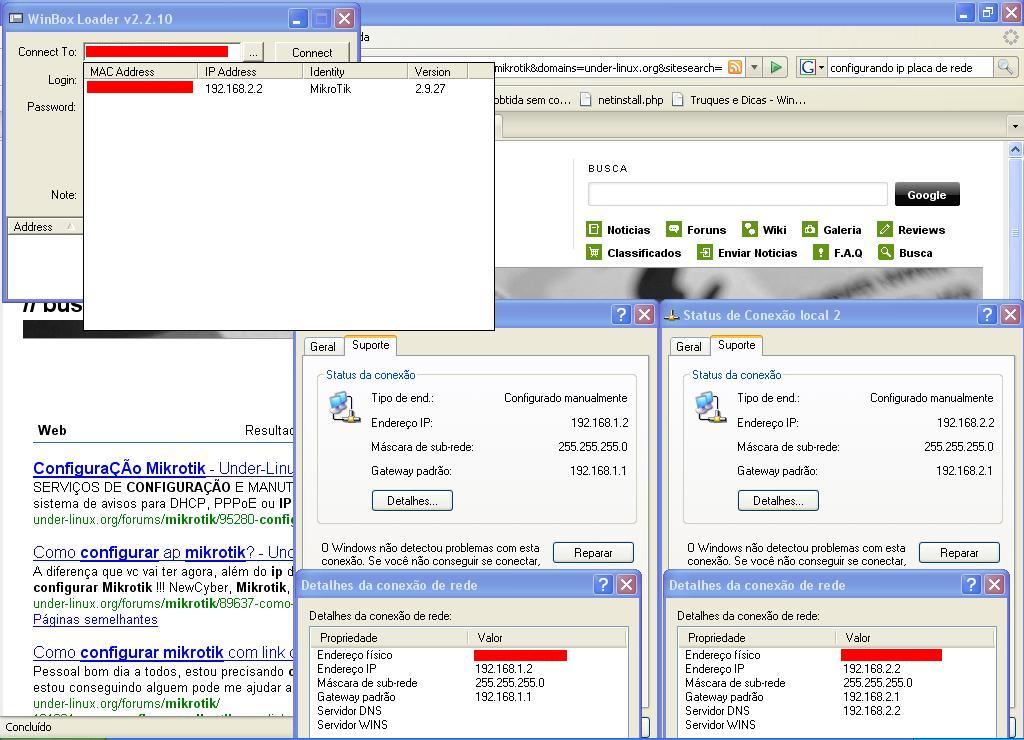Click Reparar button in Conexão local 2
The height and width of the screenshot is (740, 1024).
(x=959, y=553)
